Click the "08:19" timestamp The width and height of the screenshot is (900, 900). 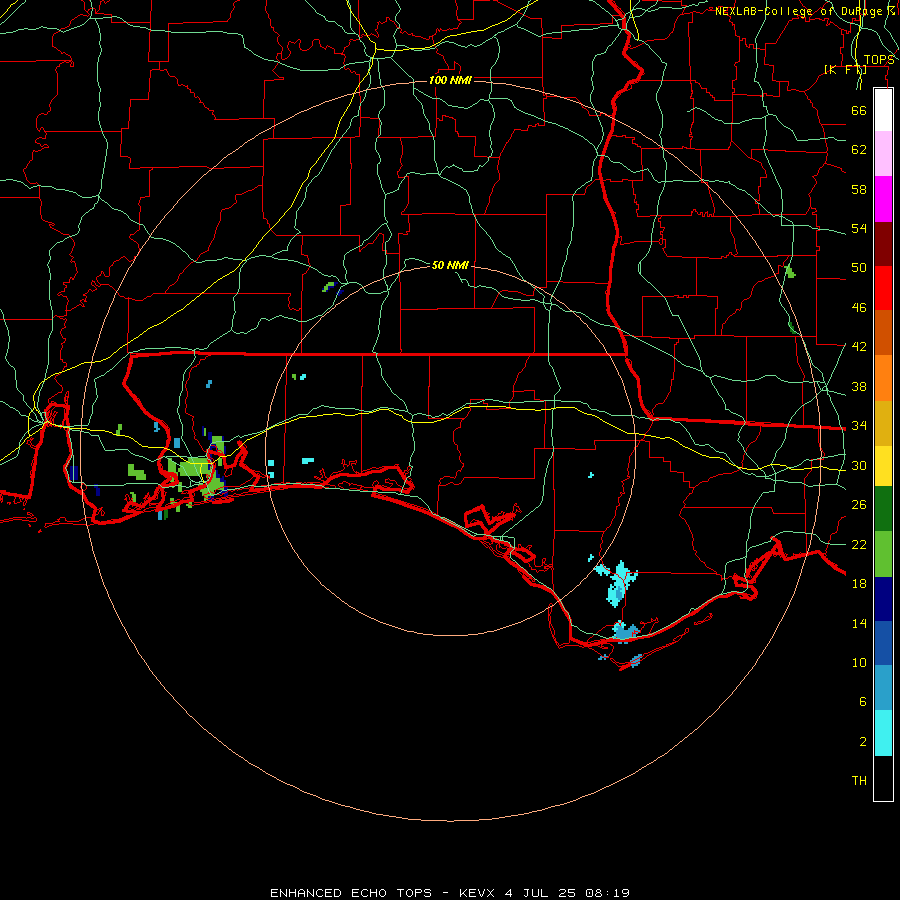pyautogui.click(x=607, y=893)
